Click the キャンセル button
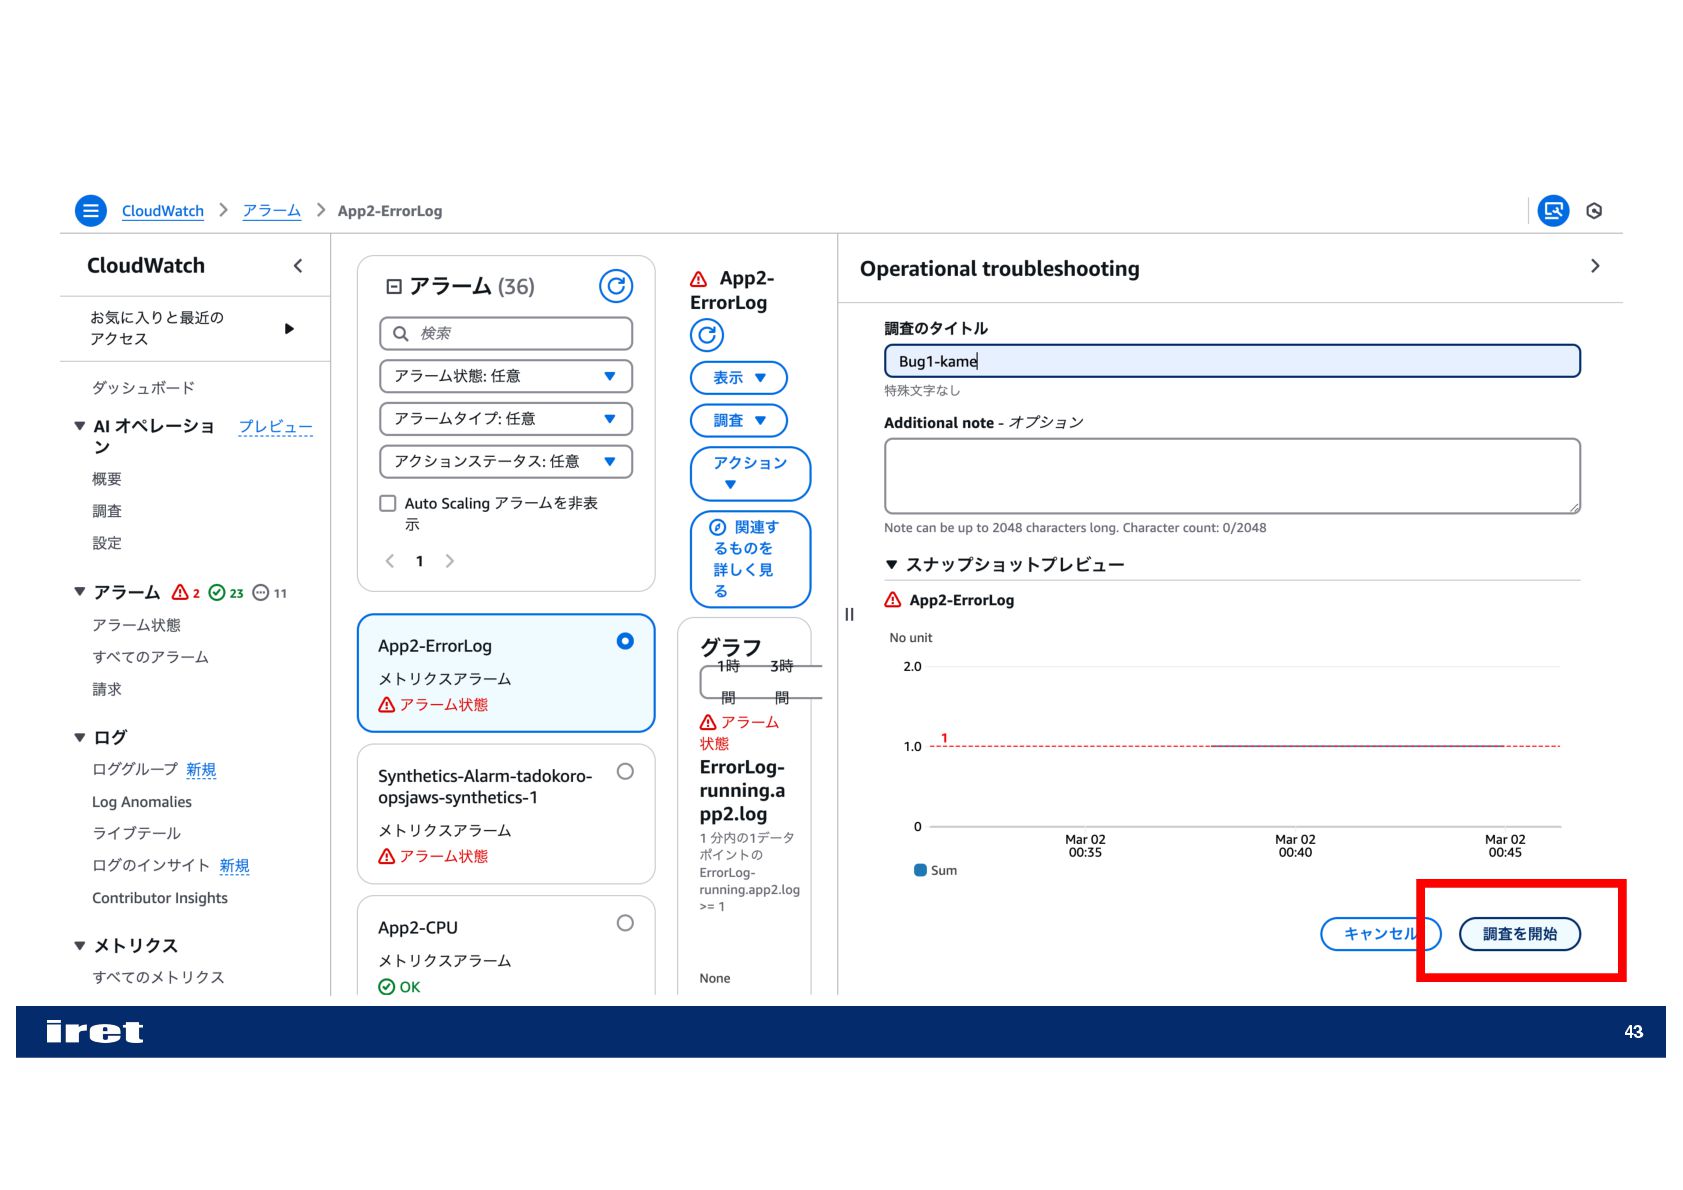The height and width of the screenshot is (1190, 1683). 1381,934
